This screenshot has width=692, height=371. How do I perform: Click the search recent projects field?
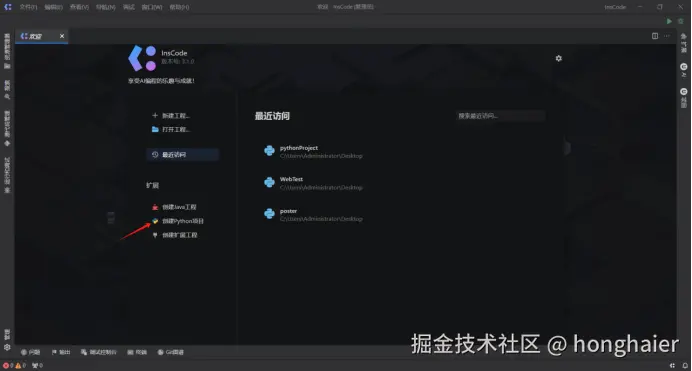(500, 116)
